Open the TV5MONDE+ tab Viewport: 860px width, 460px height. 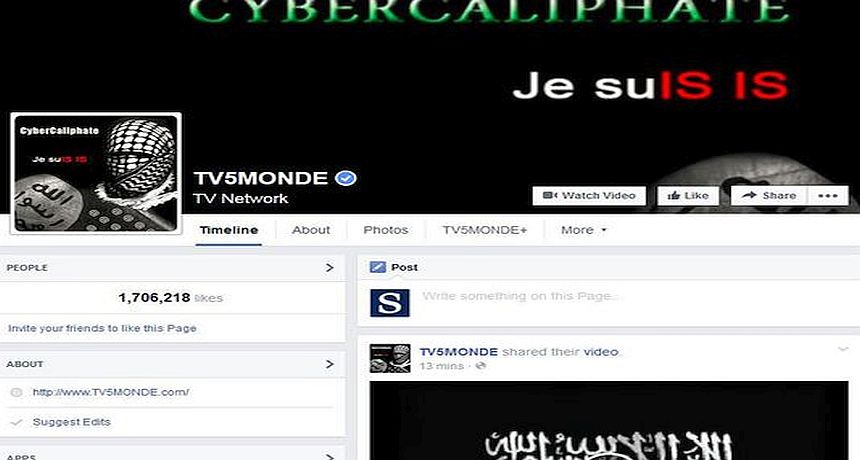coord(485,230)
